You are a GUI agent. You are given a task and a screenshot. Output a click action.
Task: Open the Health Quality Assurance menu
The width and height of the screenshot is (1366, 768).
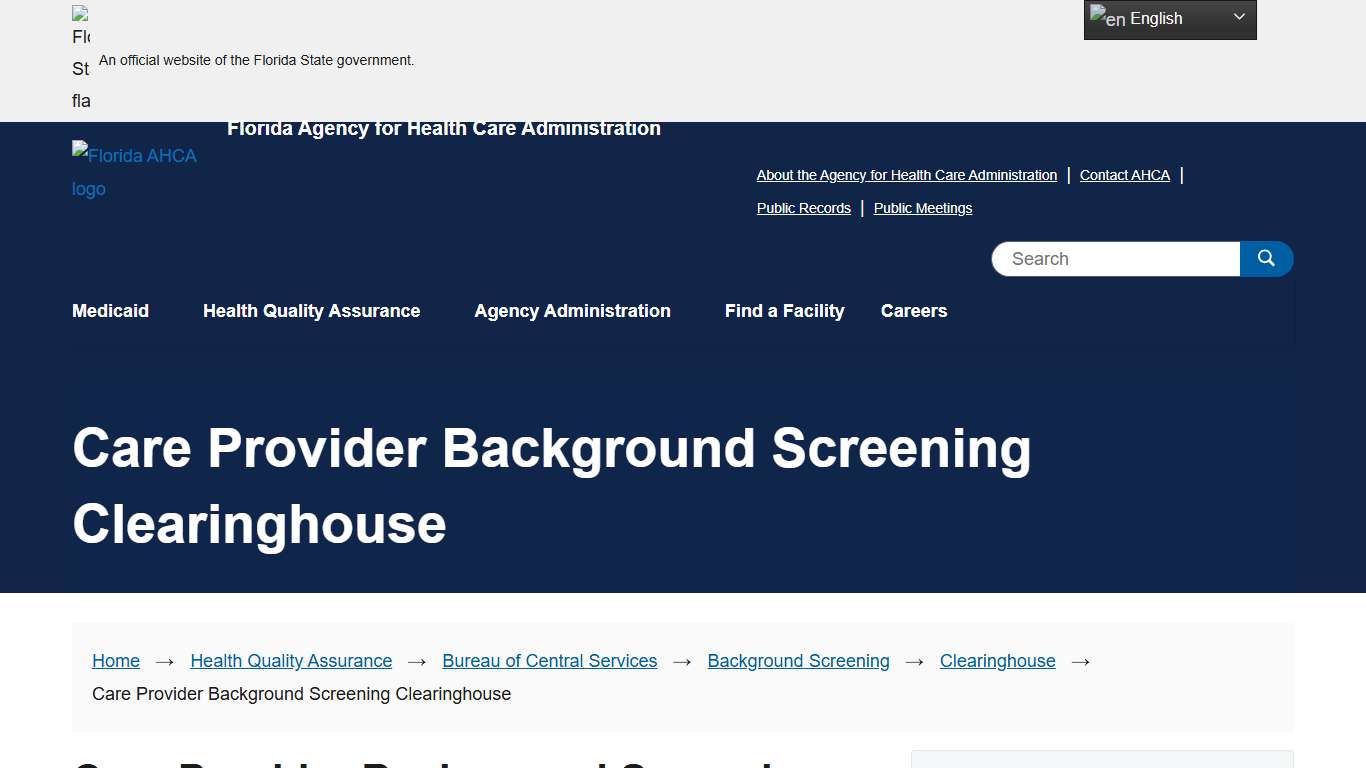(311, 311)
